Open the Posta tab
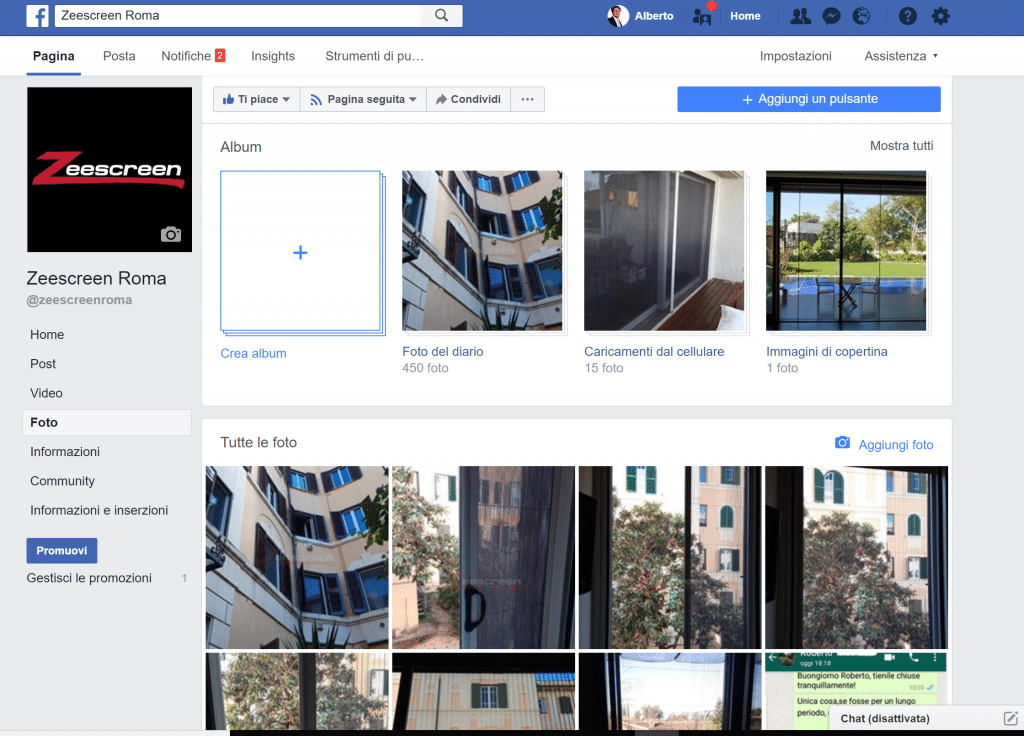 119,56
